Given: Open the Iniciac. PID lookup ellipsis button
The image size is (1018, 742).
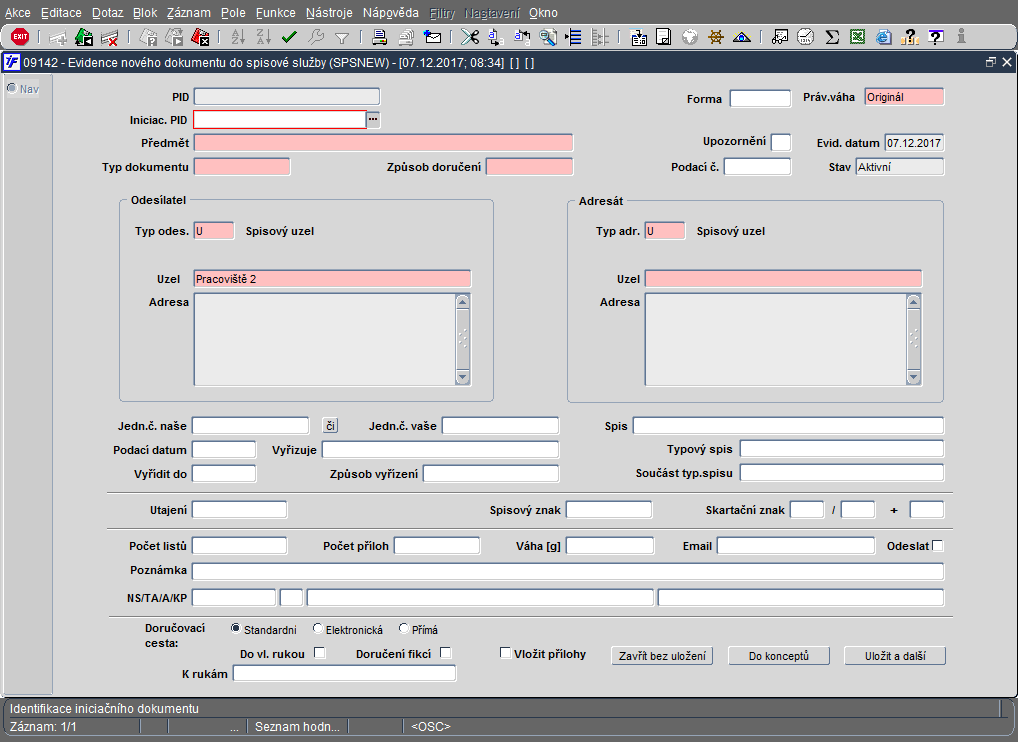Looking at the screenshot, I should (x=374, y=120).
